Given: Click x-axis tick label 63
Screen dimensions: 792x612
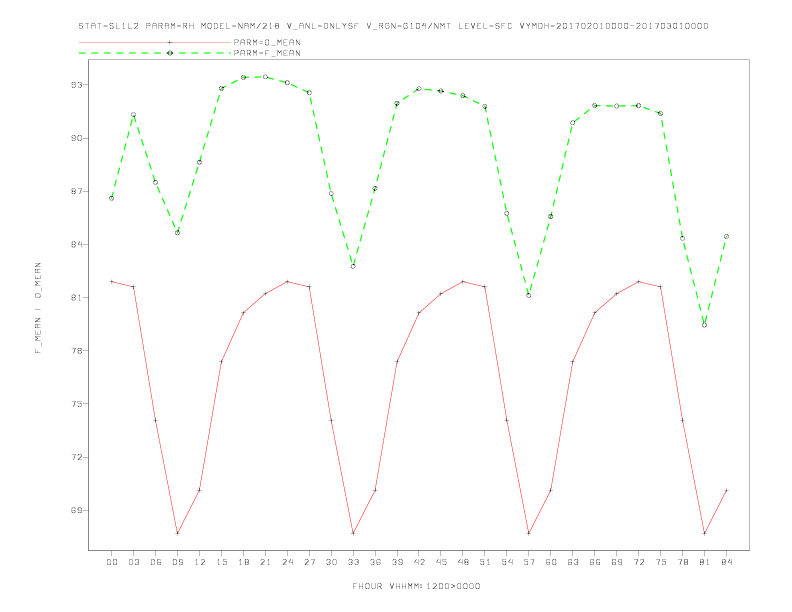Looking at the screenshot, I should coord(573,562).
